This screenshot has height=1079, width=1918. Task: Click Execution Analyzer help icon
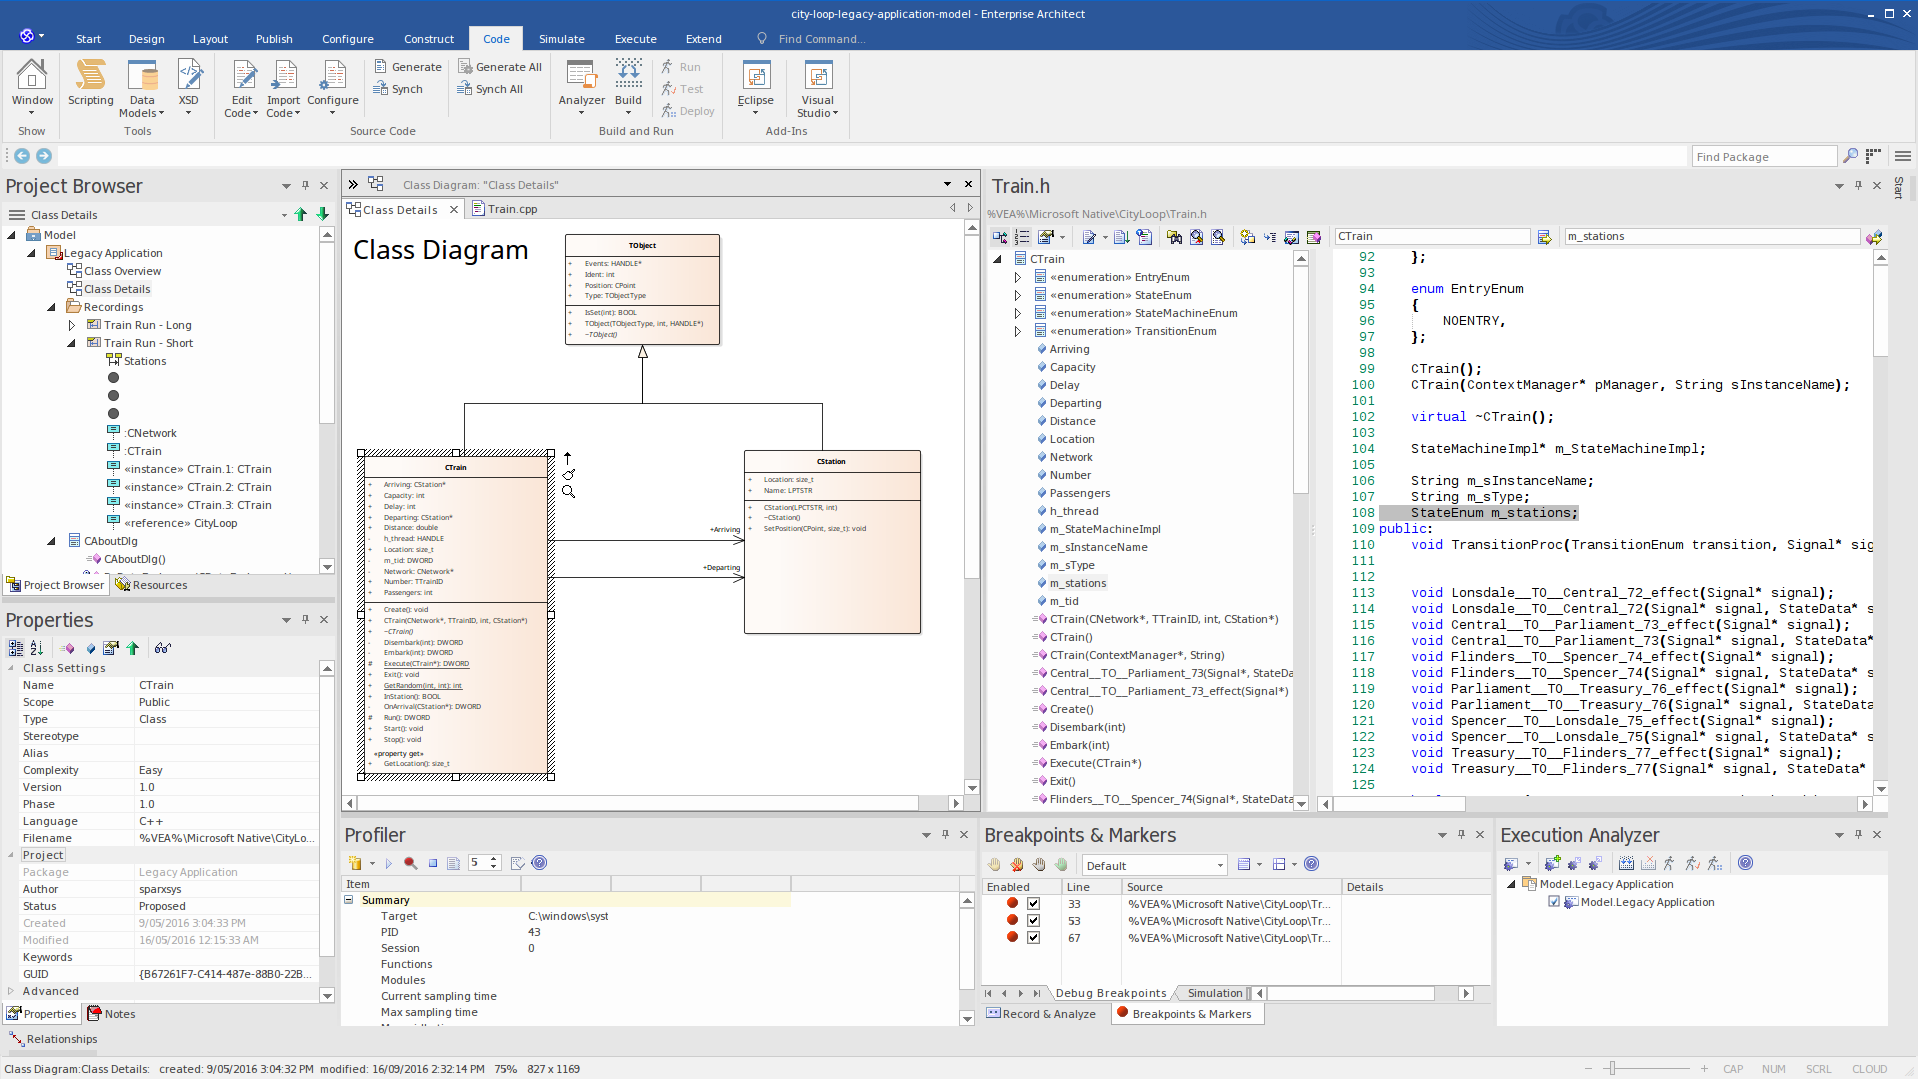click(x=1745, y=863)
